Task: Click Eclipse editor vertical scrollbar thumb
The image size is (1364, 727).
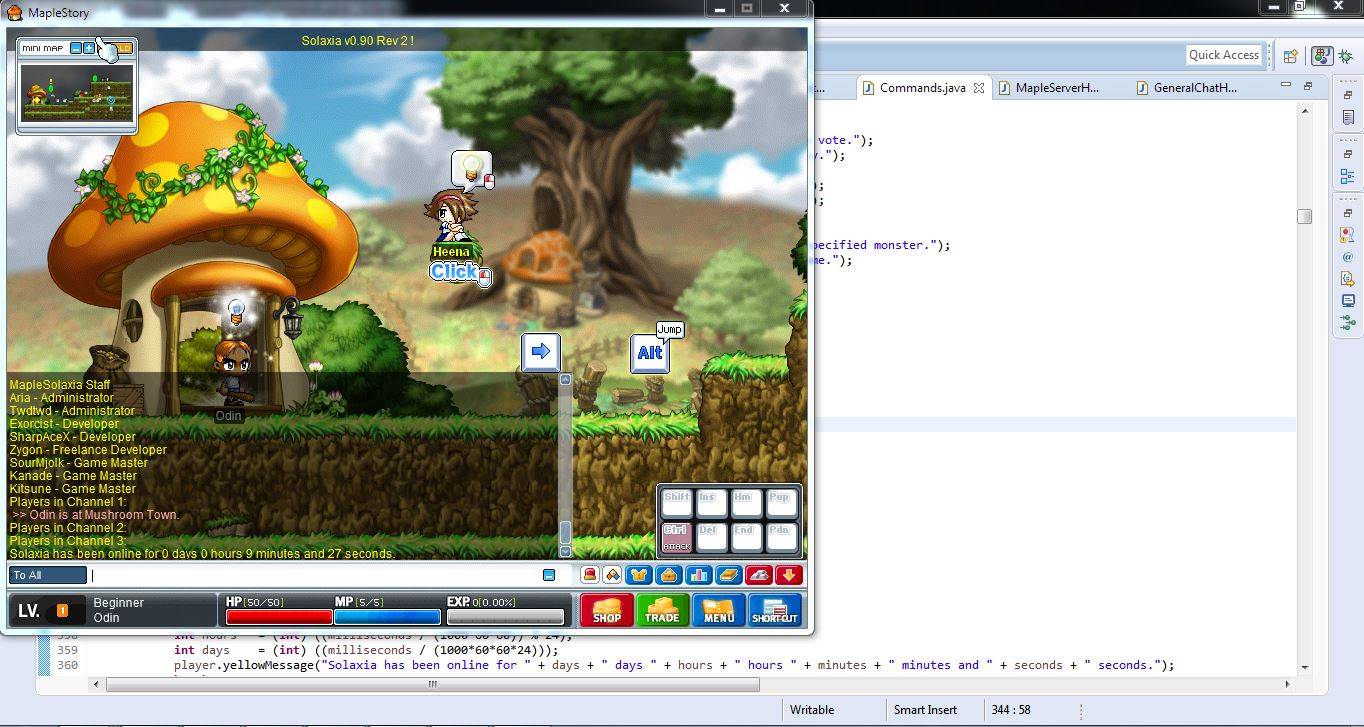Action: (1304, 216)
